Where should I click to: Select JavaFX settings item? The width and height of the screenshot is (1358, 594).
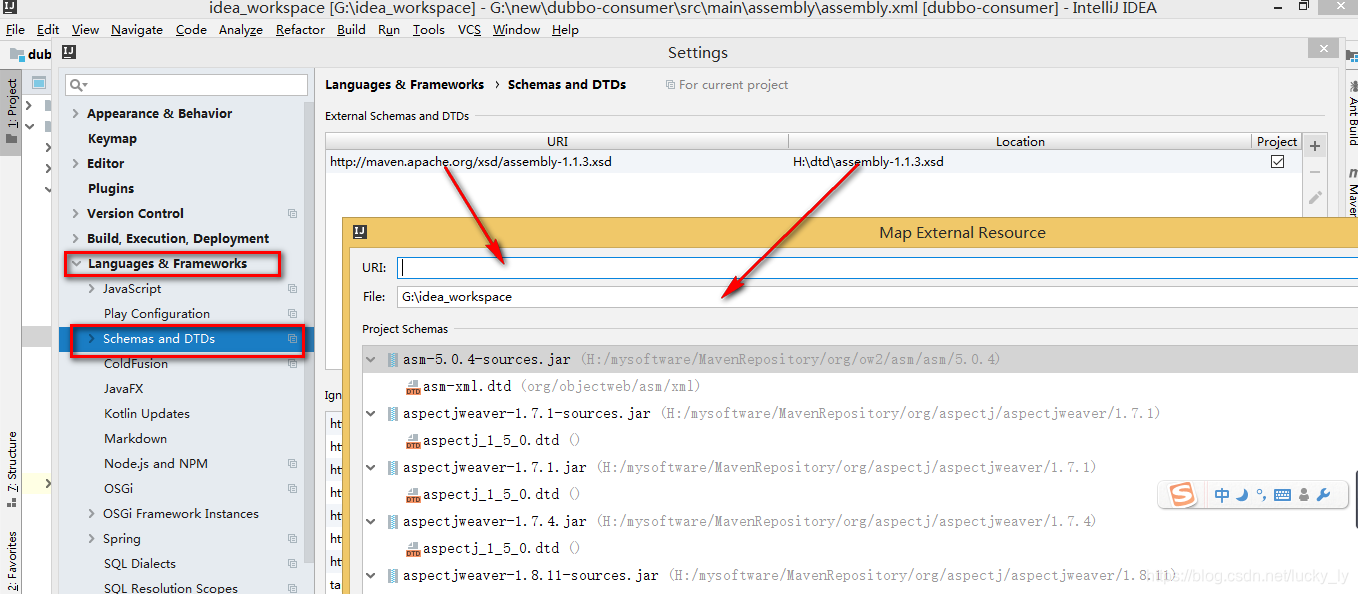[124, 389]
